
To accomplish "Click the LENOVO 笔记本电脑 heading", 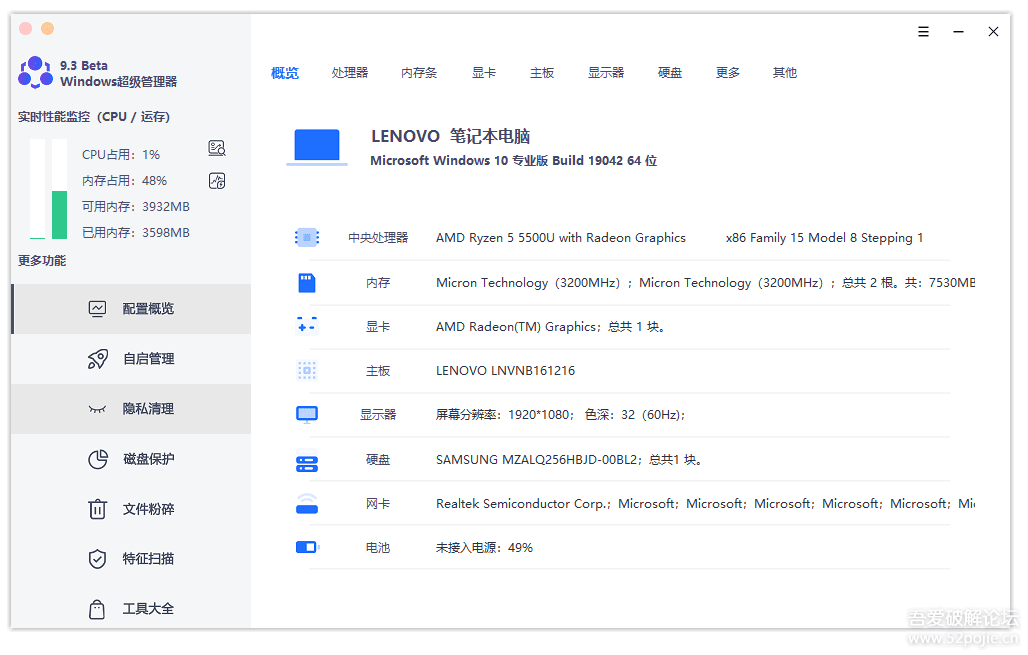I will tap(451, 136).
